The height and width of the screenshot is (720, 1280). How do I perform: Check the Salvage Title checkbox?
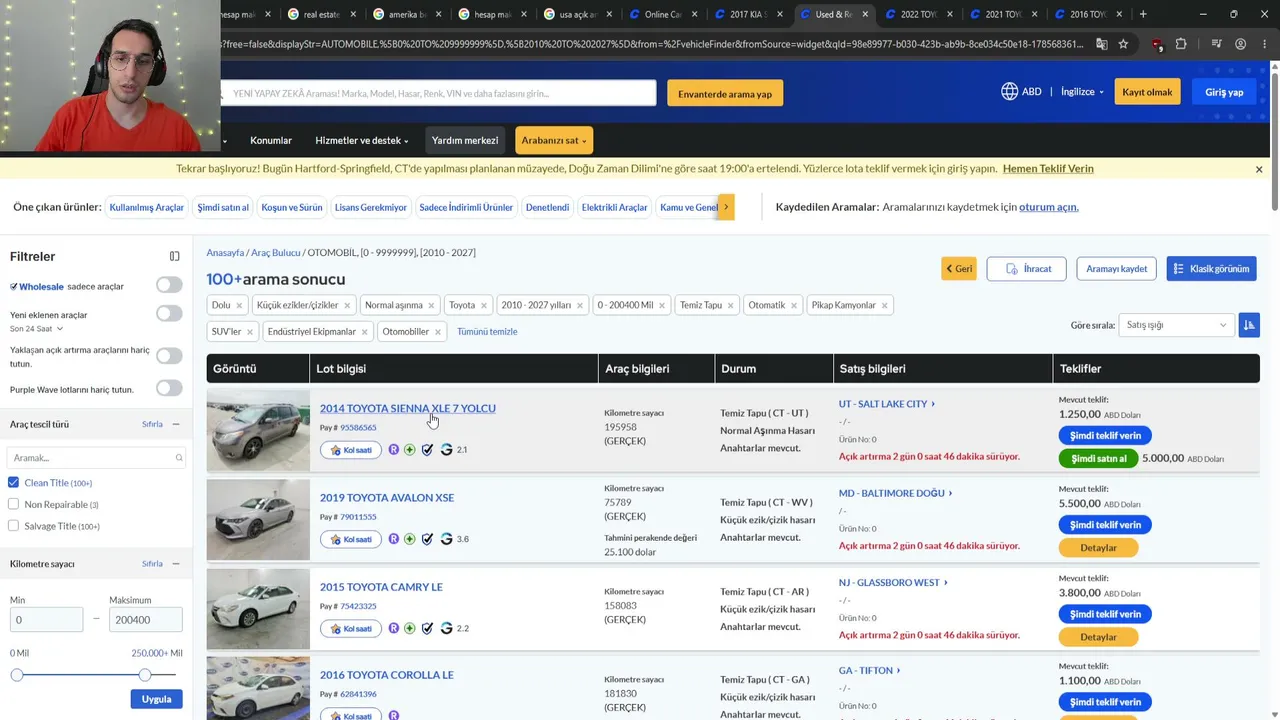[x=13, y=526]
